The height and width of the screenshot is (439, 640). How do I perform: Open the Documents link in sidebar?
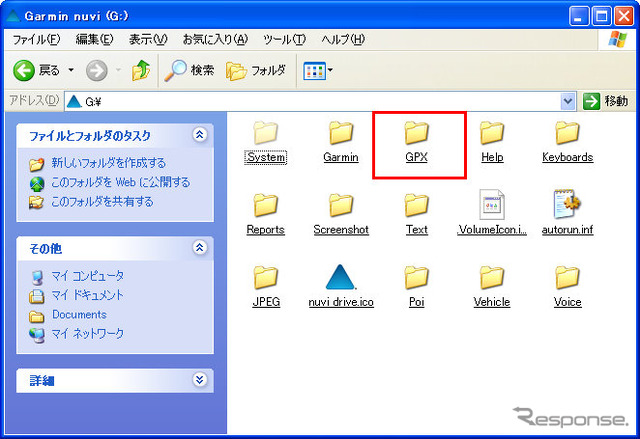pos(79,315)
